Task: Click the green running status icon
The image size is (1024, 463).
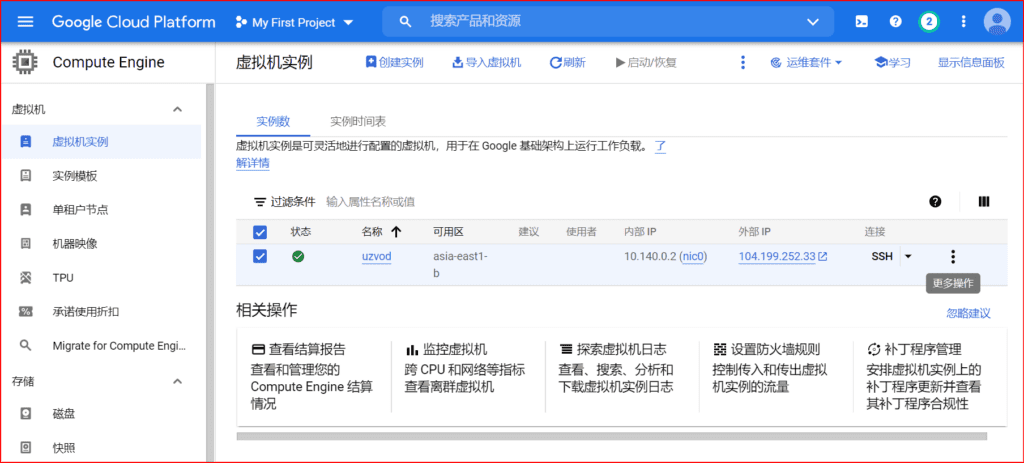Action: coord(298,257)
